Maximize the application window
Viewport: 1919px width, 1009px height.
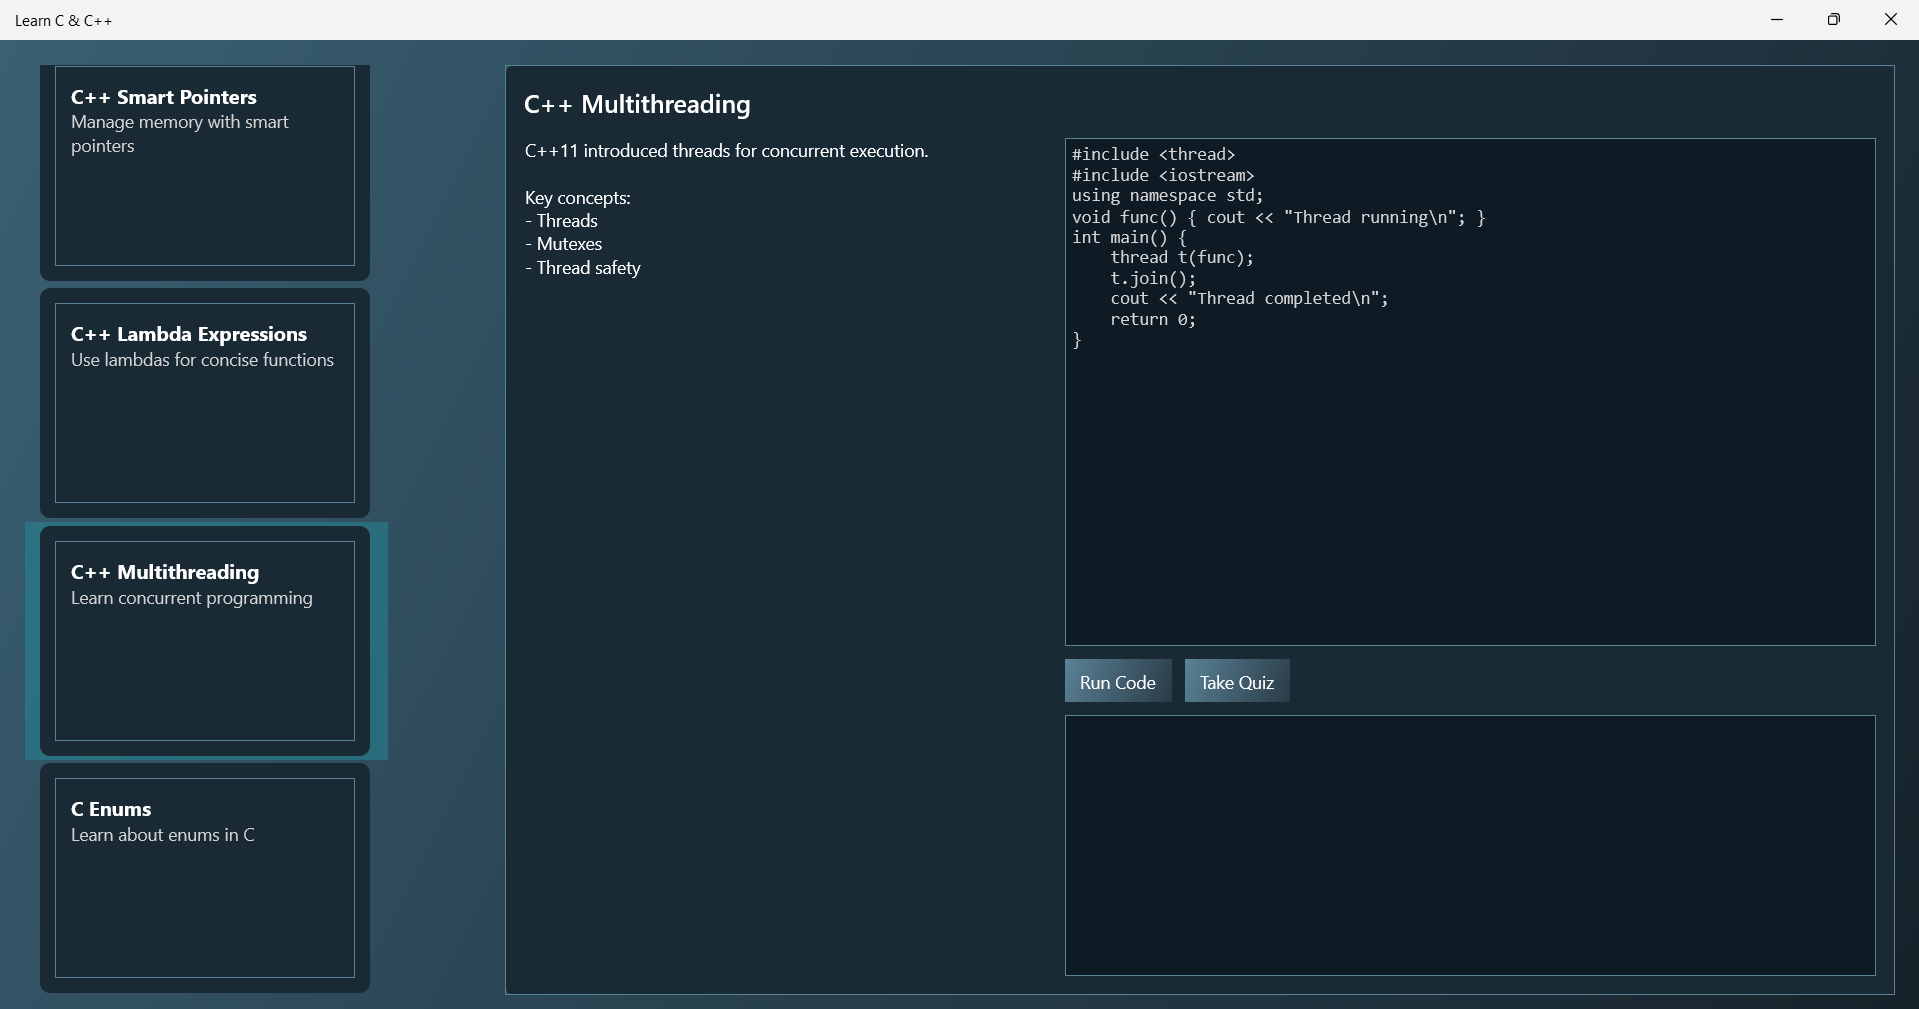click(x=1835, y=19)
